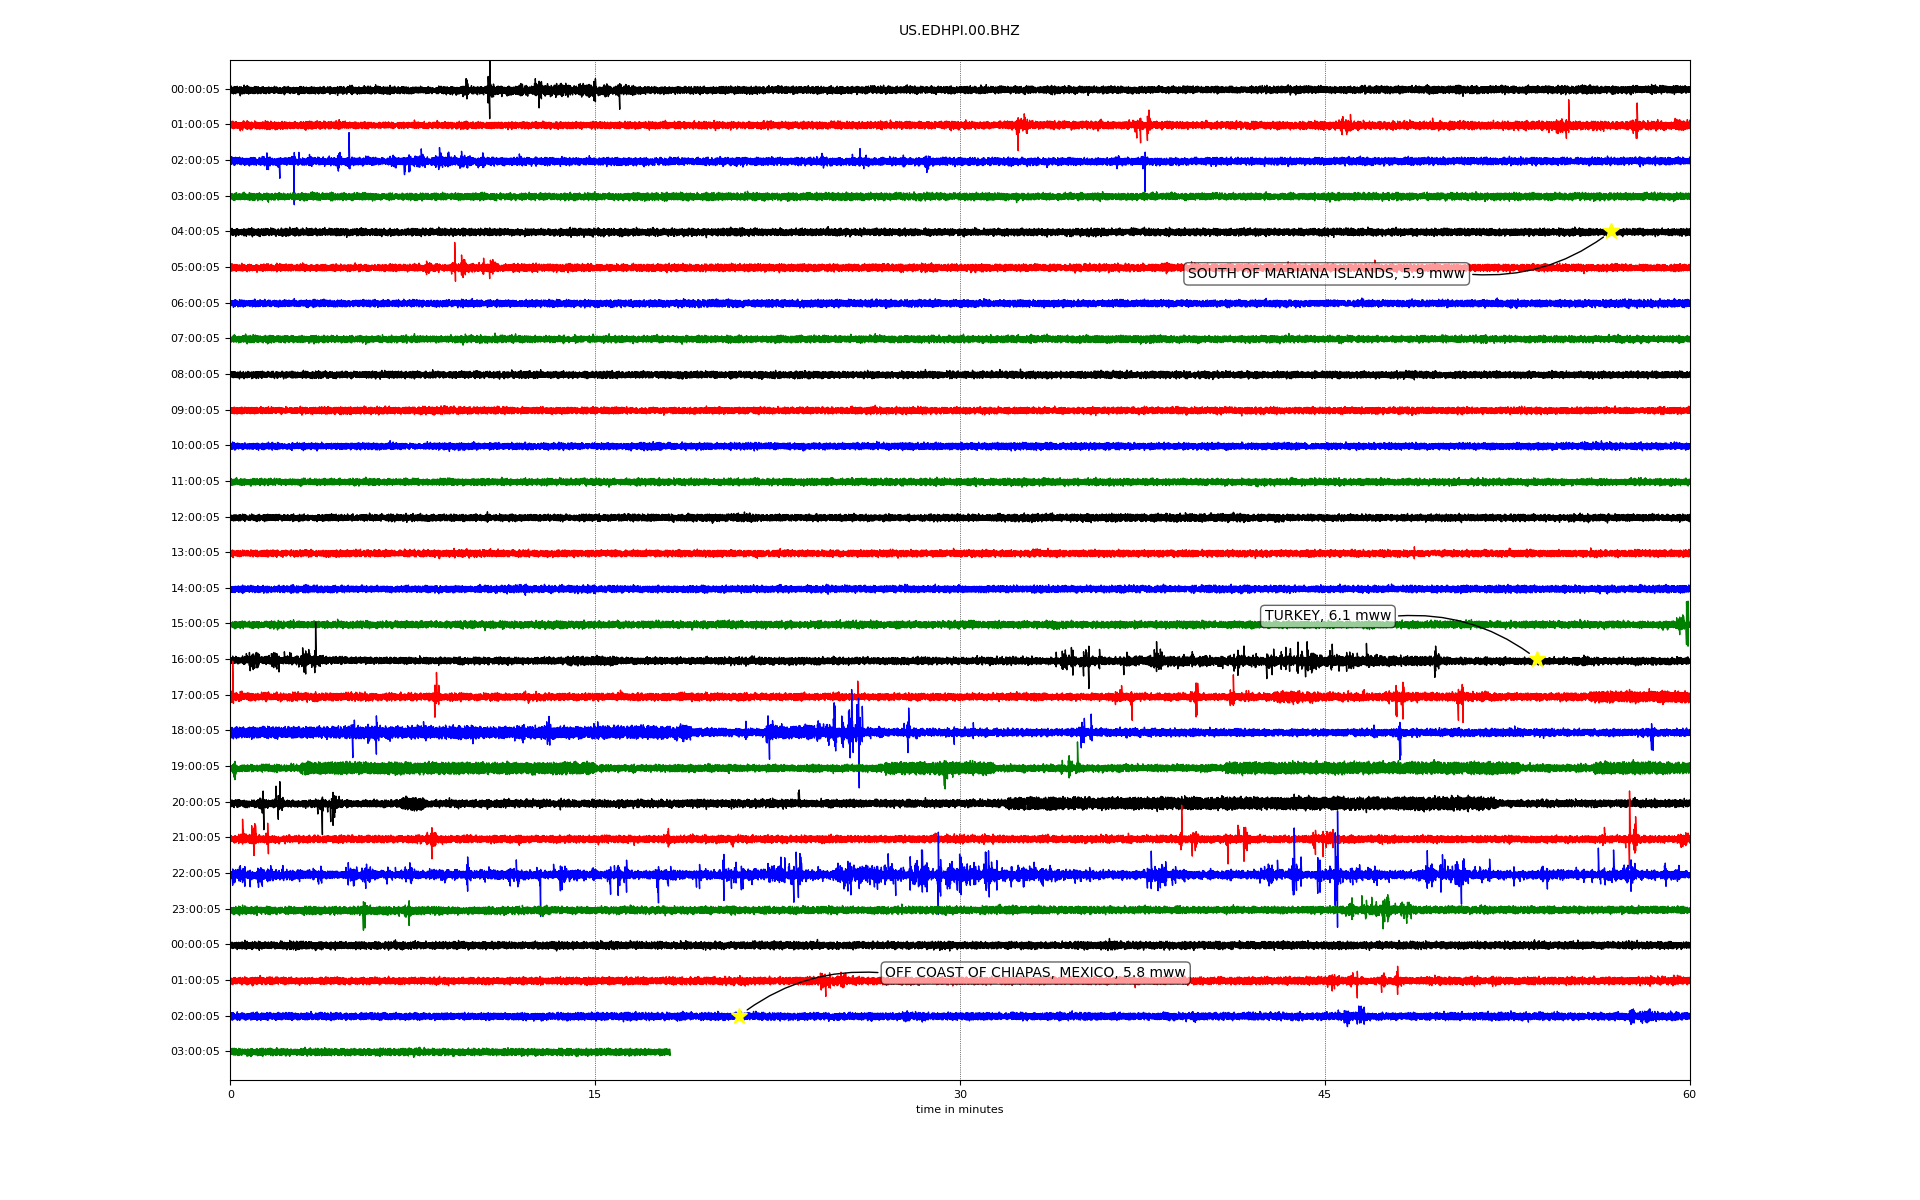1920x1200 pixels.
Task: Click the yellow star marking the Mariana Islands event
Action: coord(1611,231)
